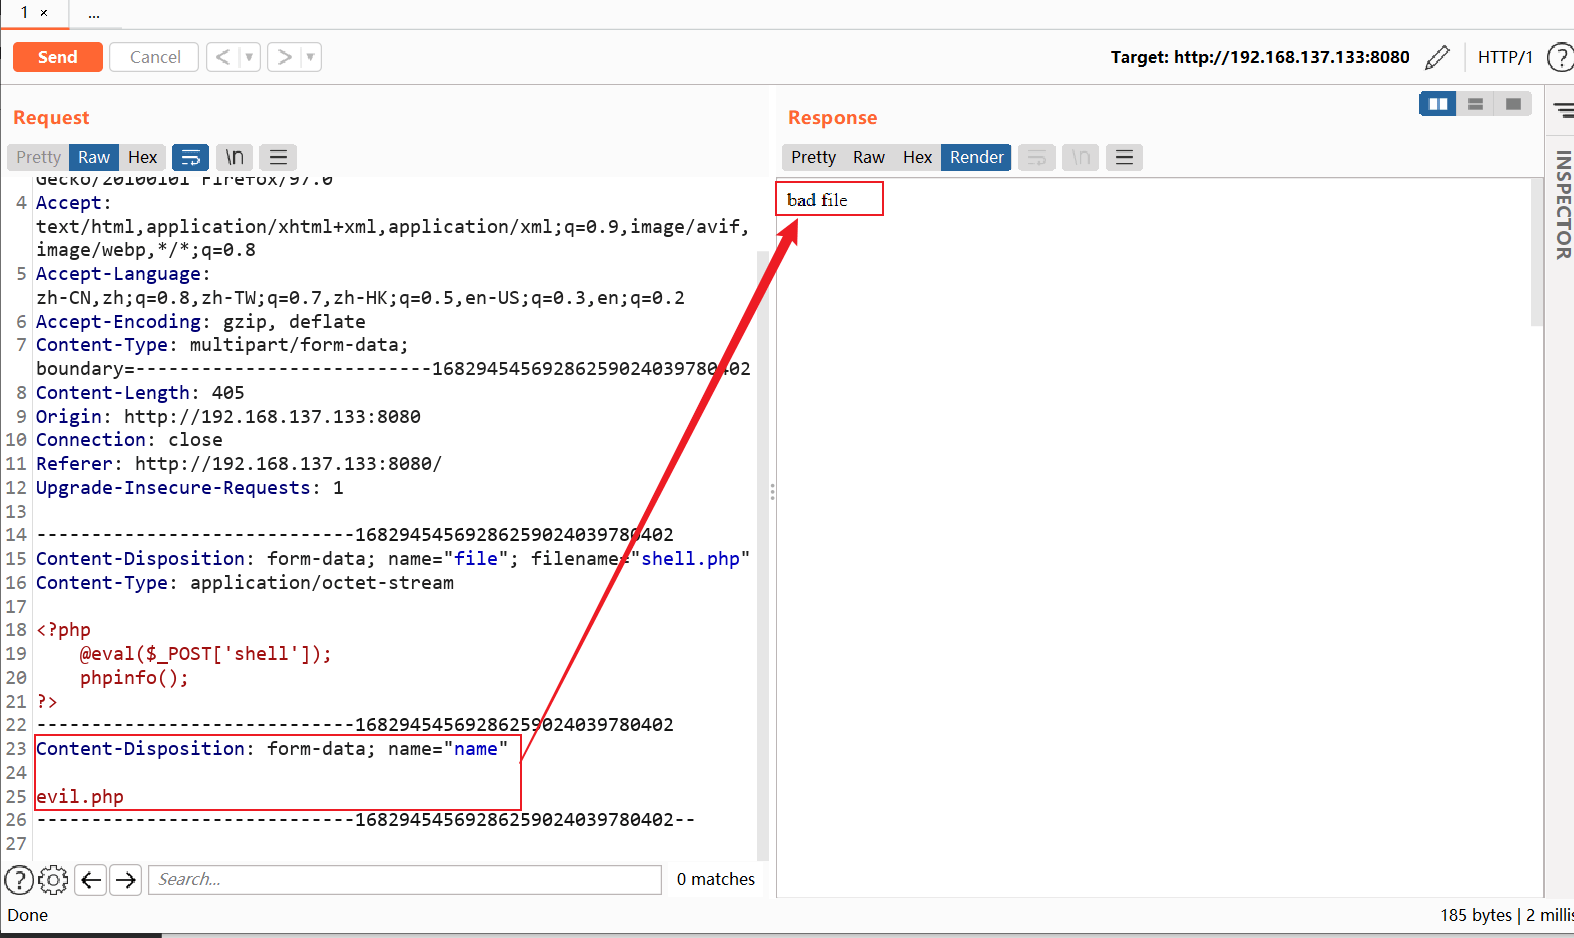Go to previous request in history

pos(223,57)
